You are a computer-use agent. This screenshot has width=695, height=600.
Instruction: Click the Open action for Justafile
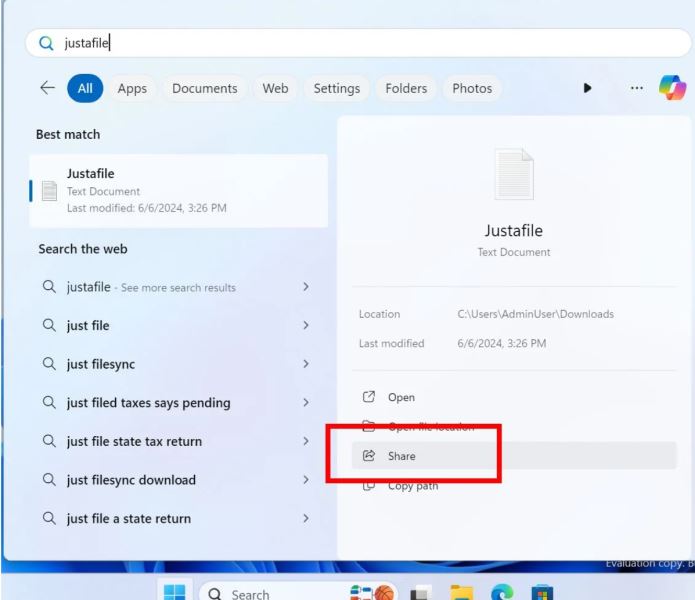point(514,397)
